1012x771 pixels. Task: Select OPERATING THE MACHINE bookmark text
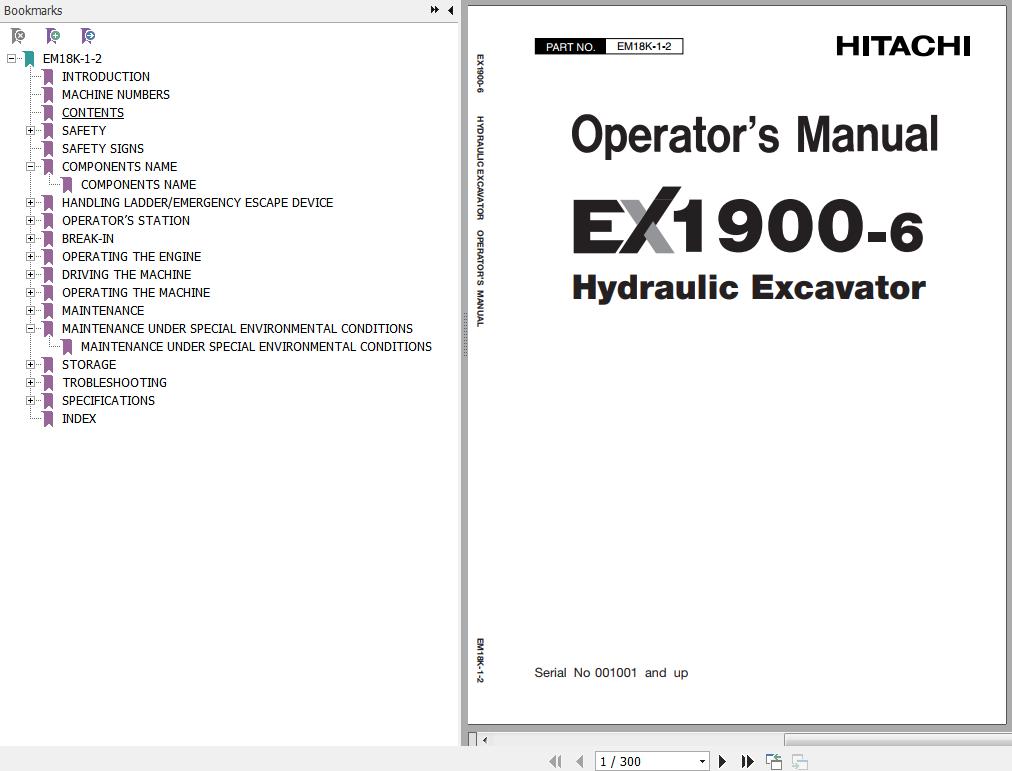[136, 293]
